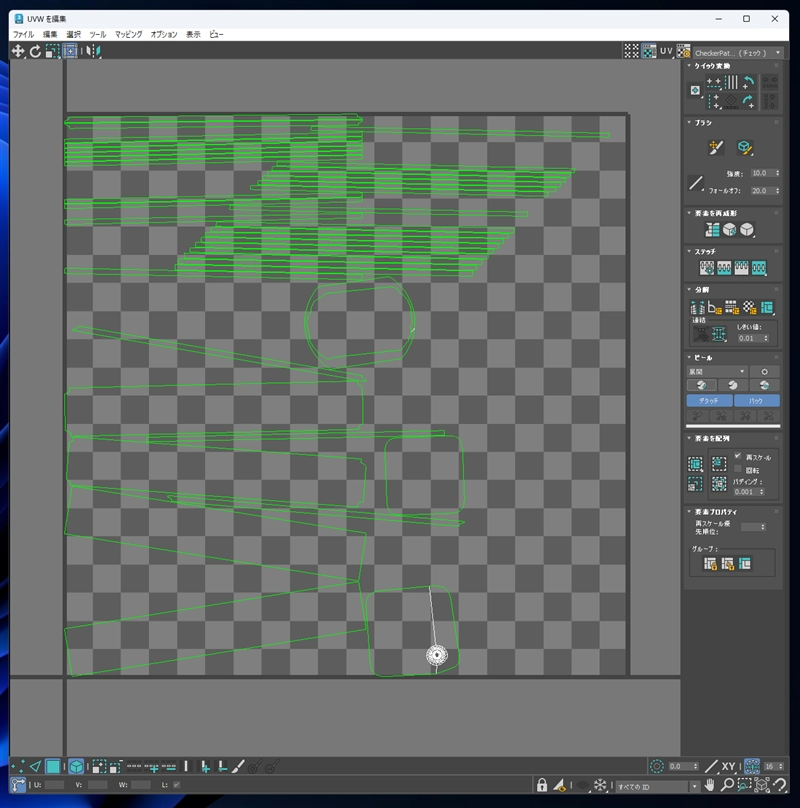Open the ツール menu
The image size is (800, 808).
point(98,34)
